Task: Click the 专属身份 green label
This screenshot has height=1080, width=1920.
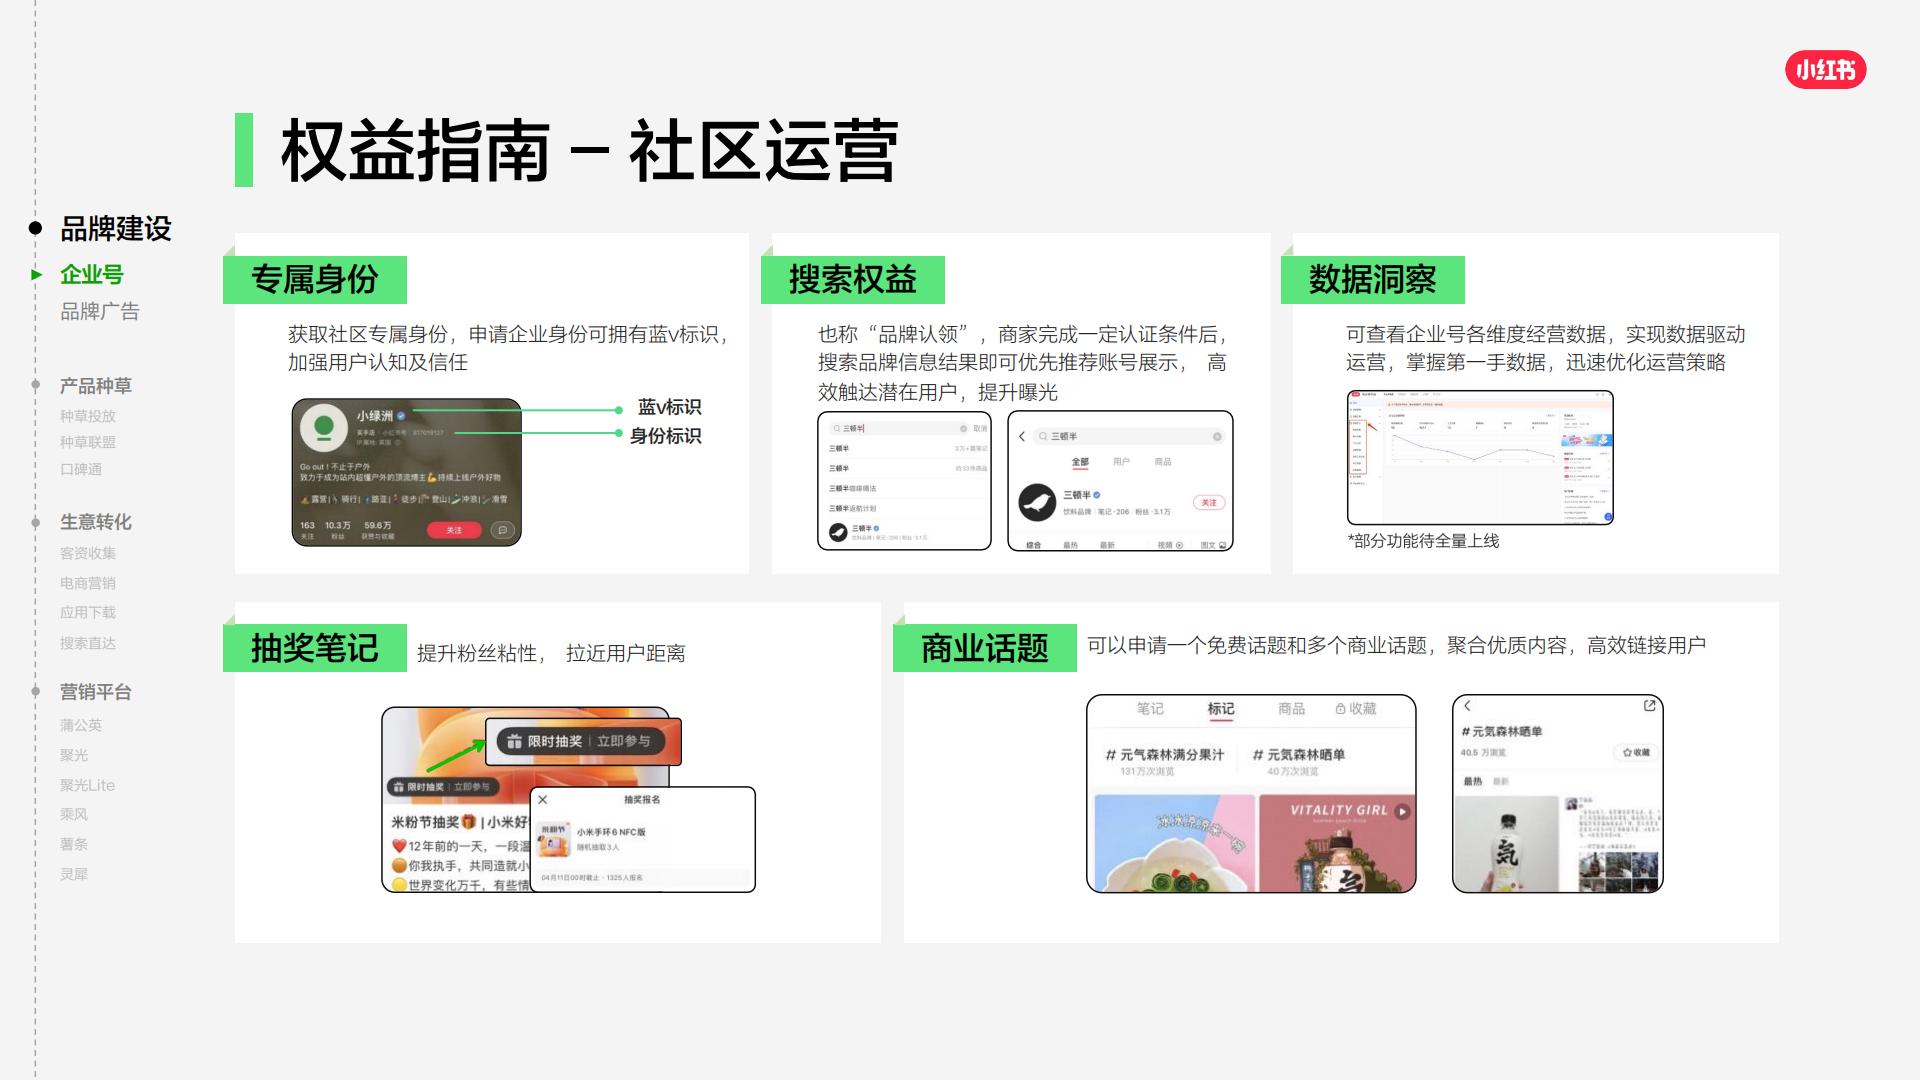Action: [315, 279]
